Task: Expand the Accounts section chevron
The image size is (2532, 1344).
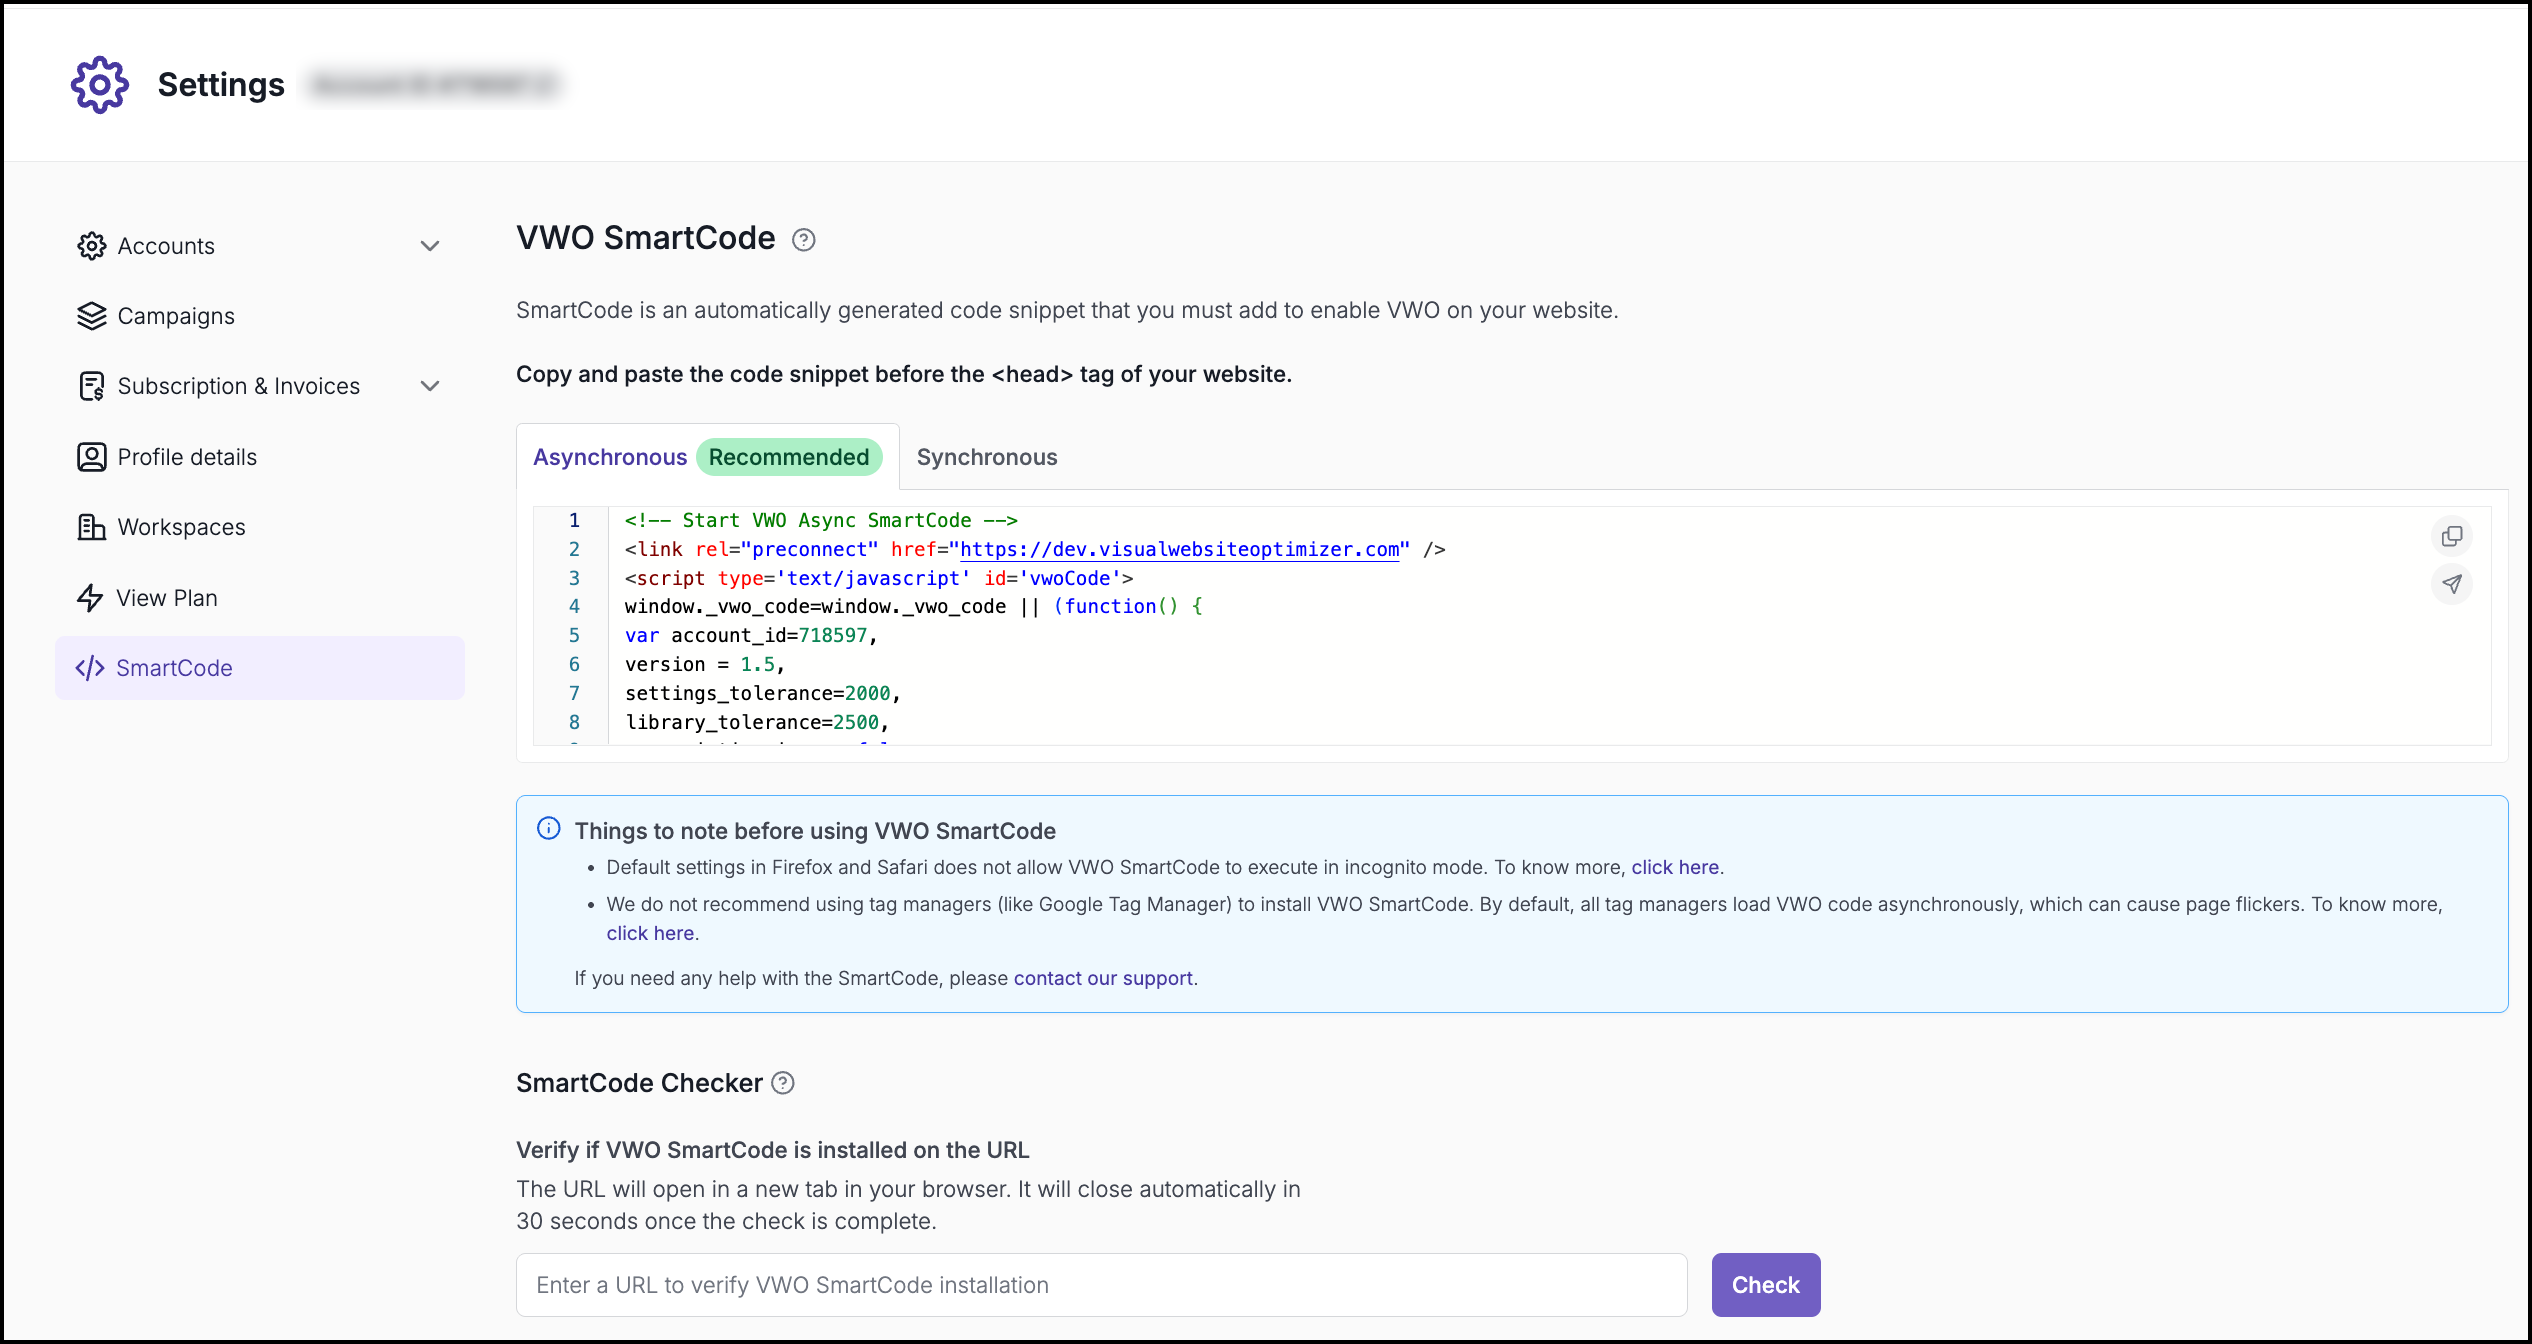Action: tap(430, 246)
